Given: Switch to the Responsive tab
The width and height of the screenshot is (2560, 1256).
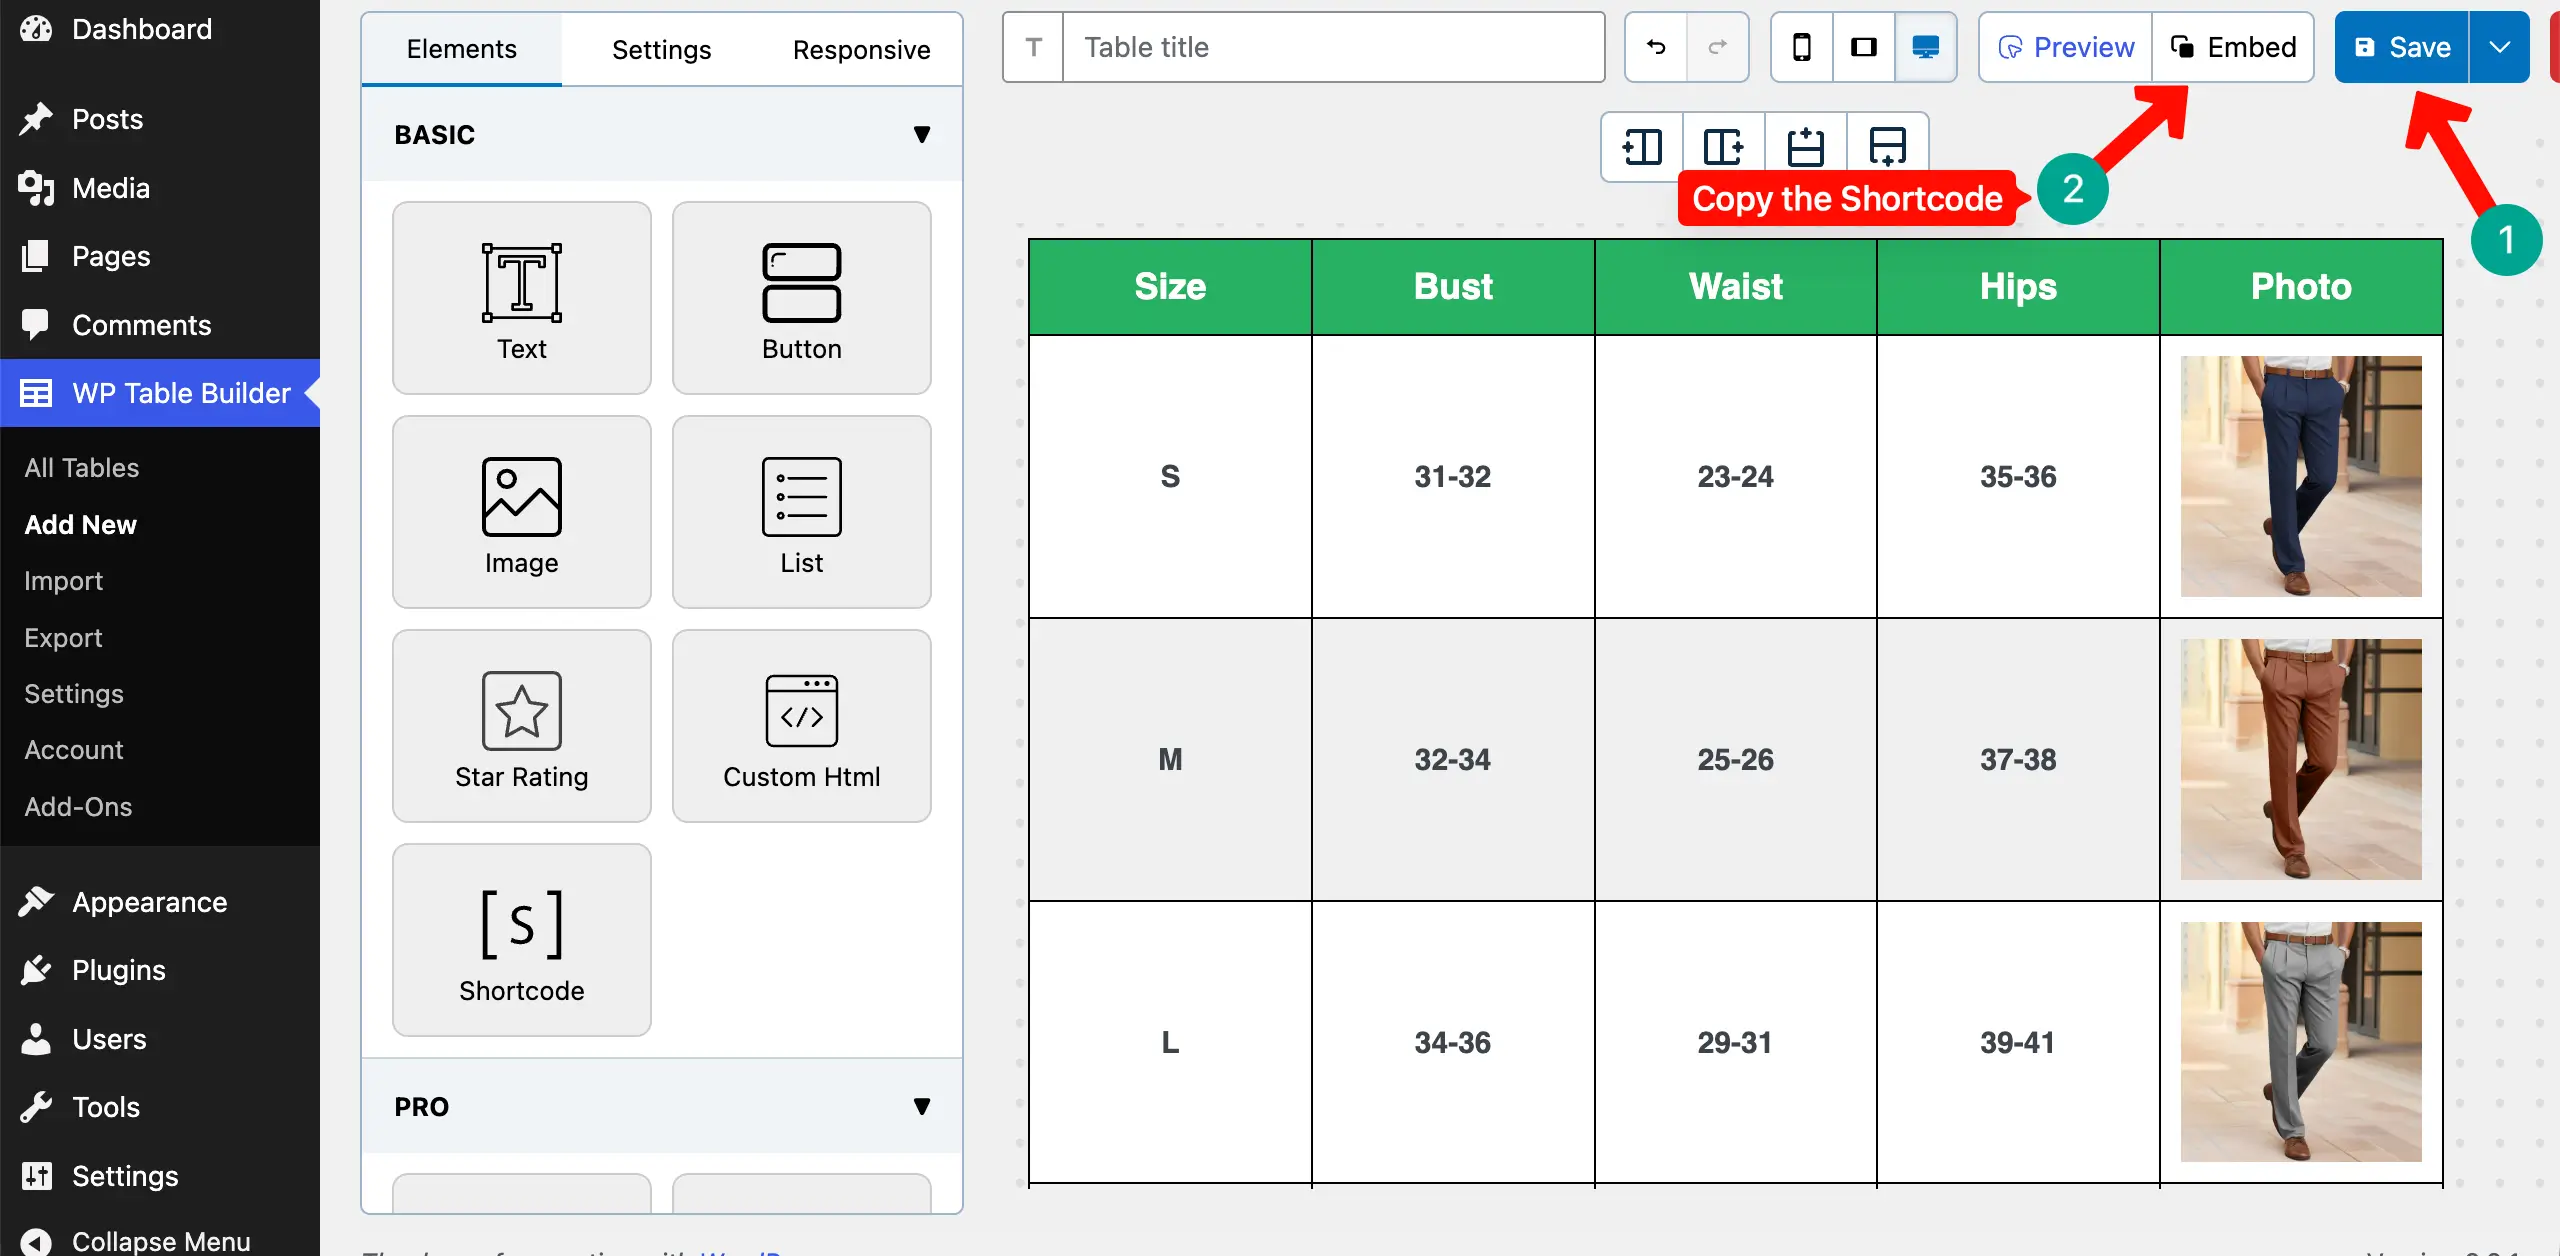Looking at the screenshot, I should (861, 48).
